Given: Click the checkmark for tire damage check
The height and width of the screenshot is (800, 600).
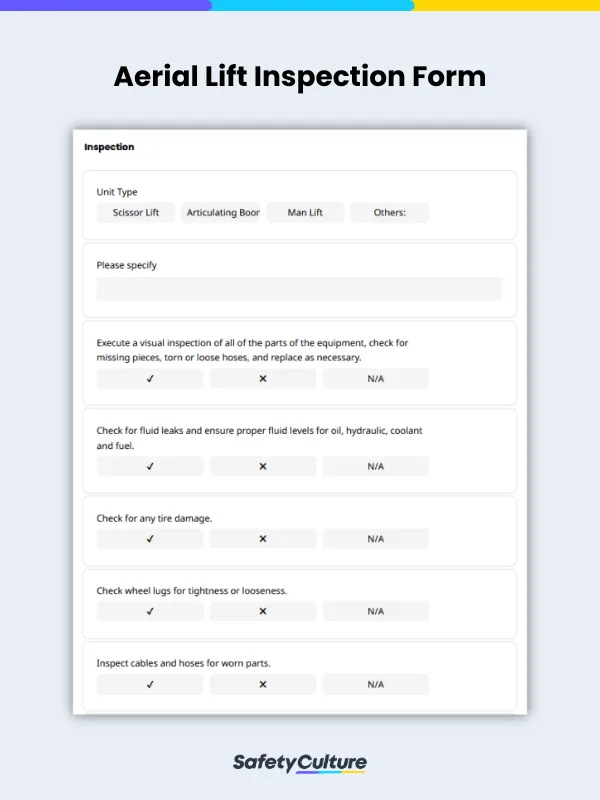Looking at the screenshot, I should (x=149, y=538).
